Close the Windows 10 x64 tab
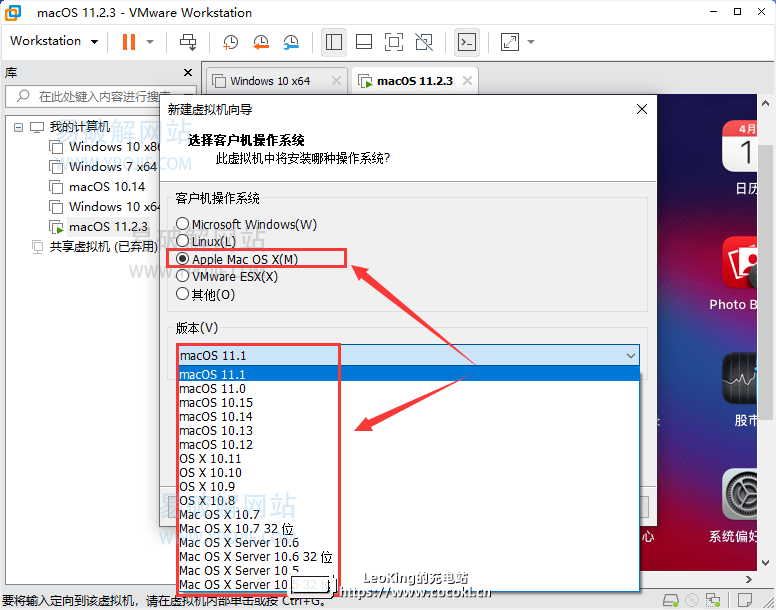Viewport: 776px width, 610px height. 337,81
